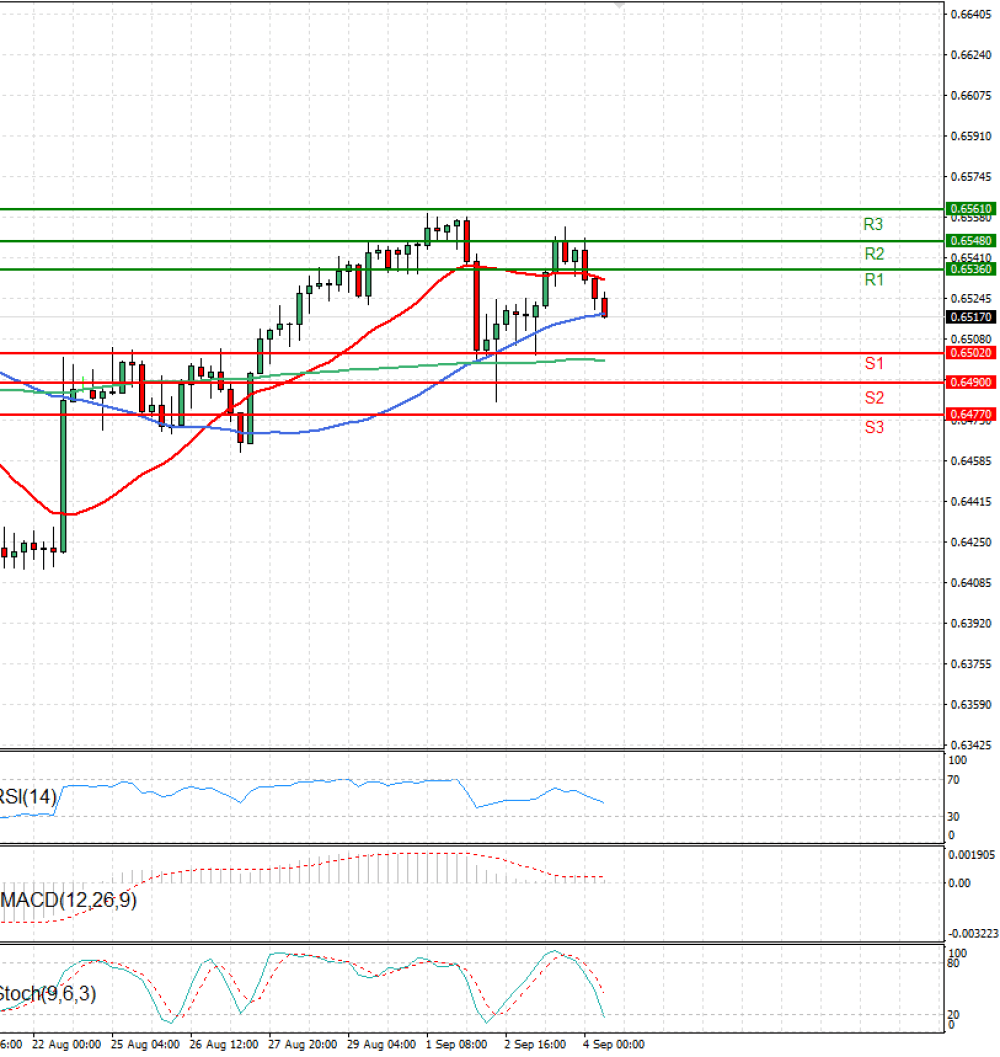Image resolution: width=1000 pixels, height=1057 pixels.
Task: Click the Stoch(9,6,3) indicator label
Action: point(47,994)
